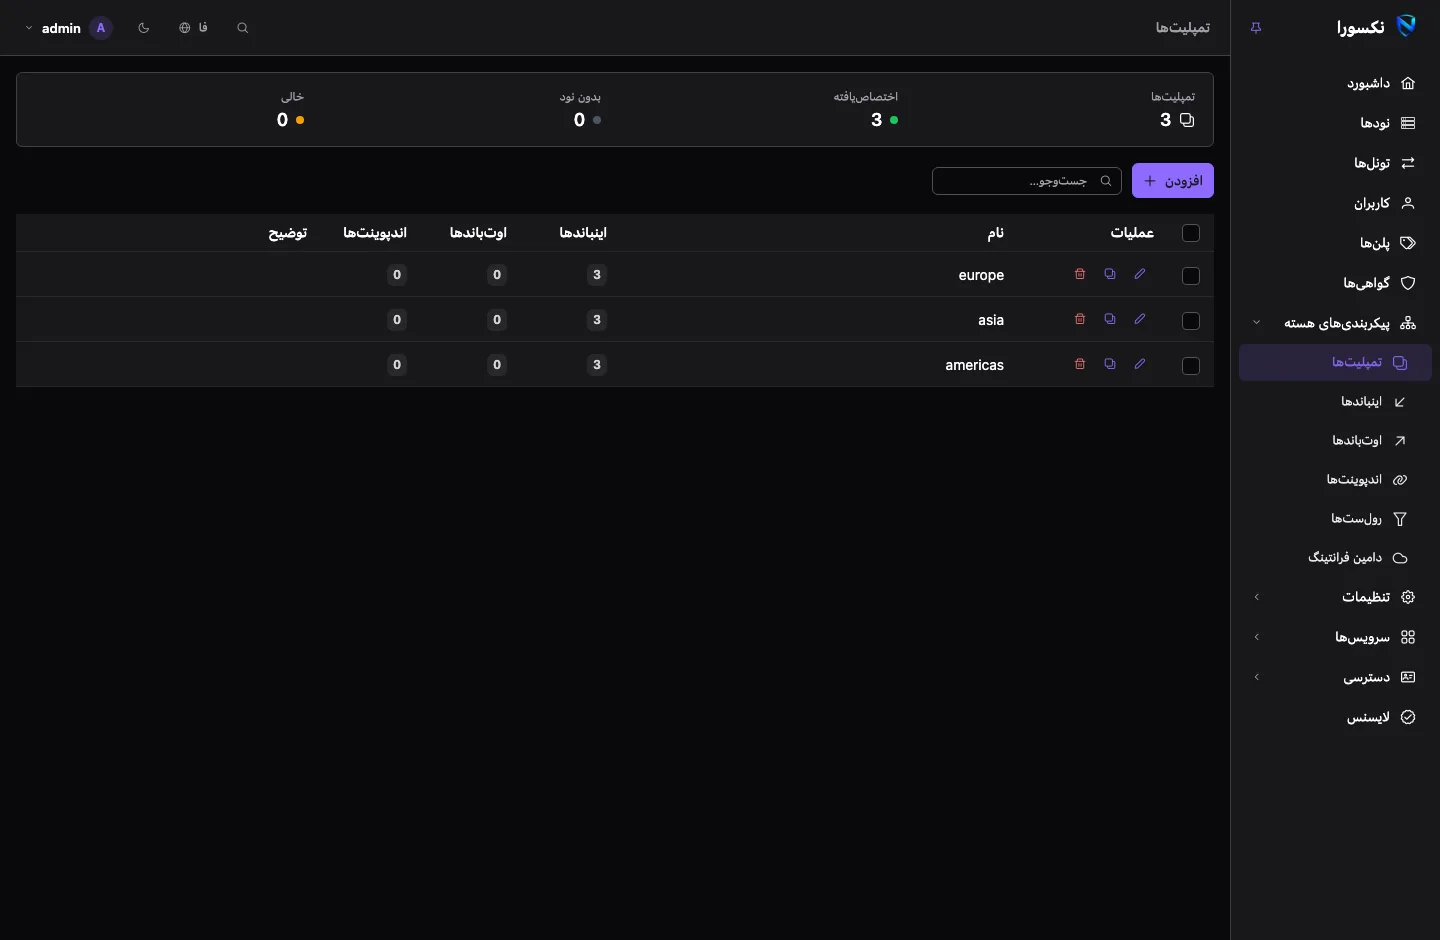
Task: Delete the europe template
Action: (1080, 274)
